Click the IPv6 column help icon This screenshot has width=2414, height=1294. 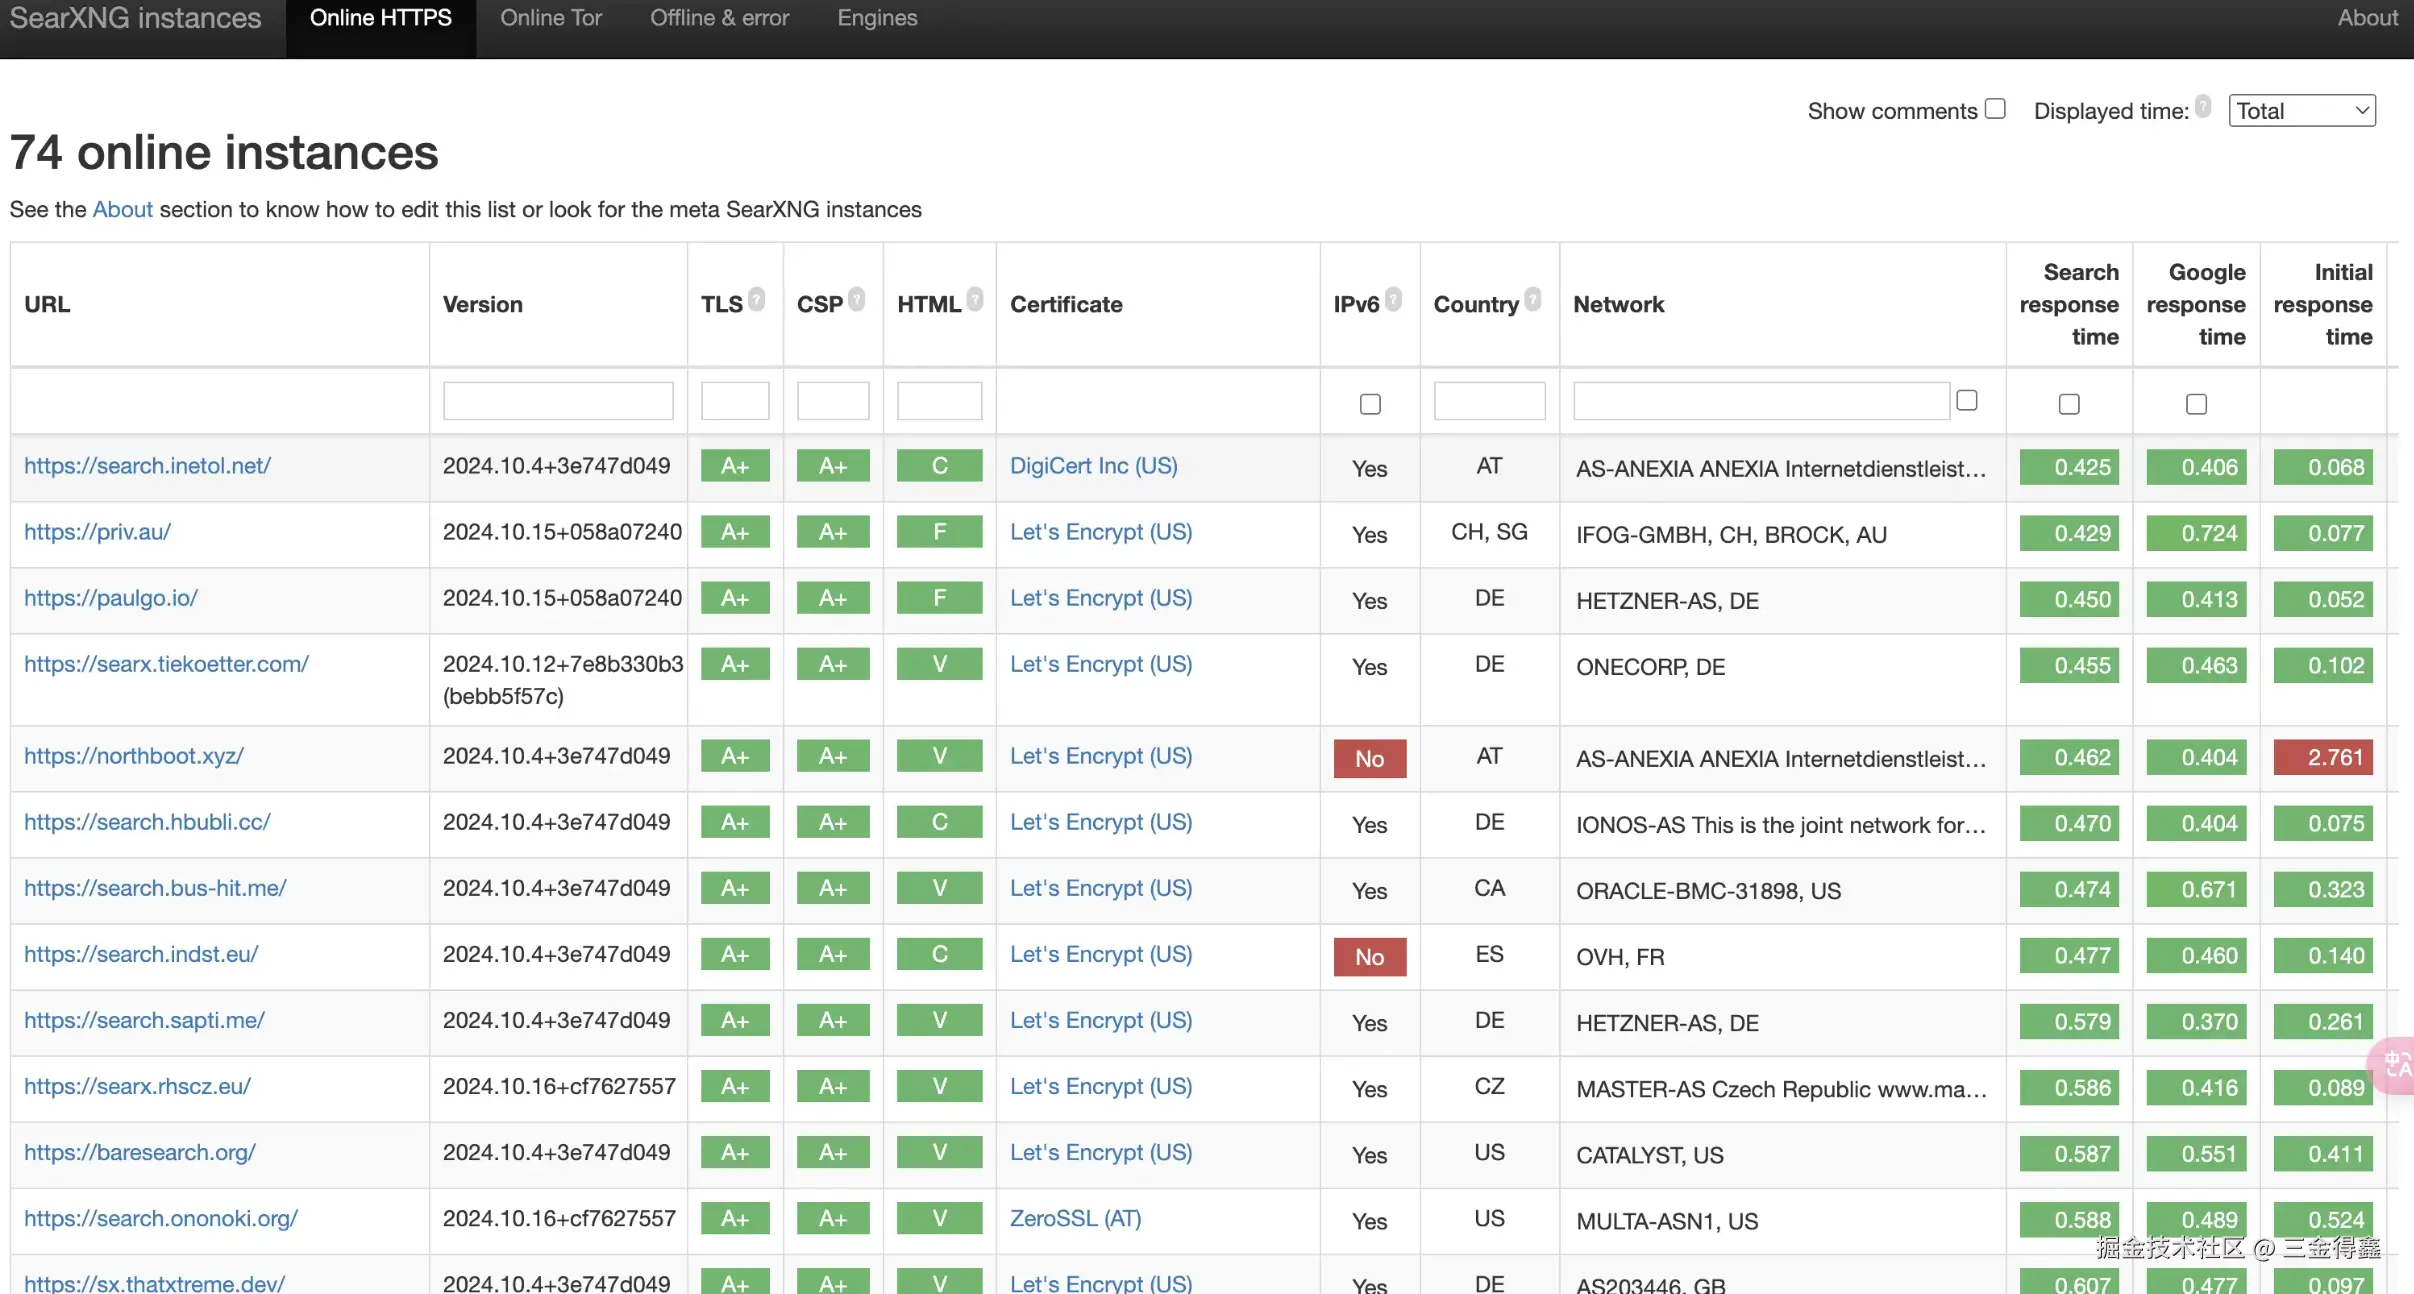click(1393, 299)
